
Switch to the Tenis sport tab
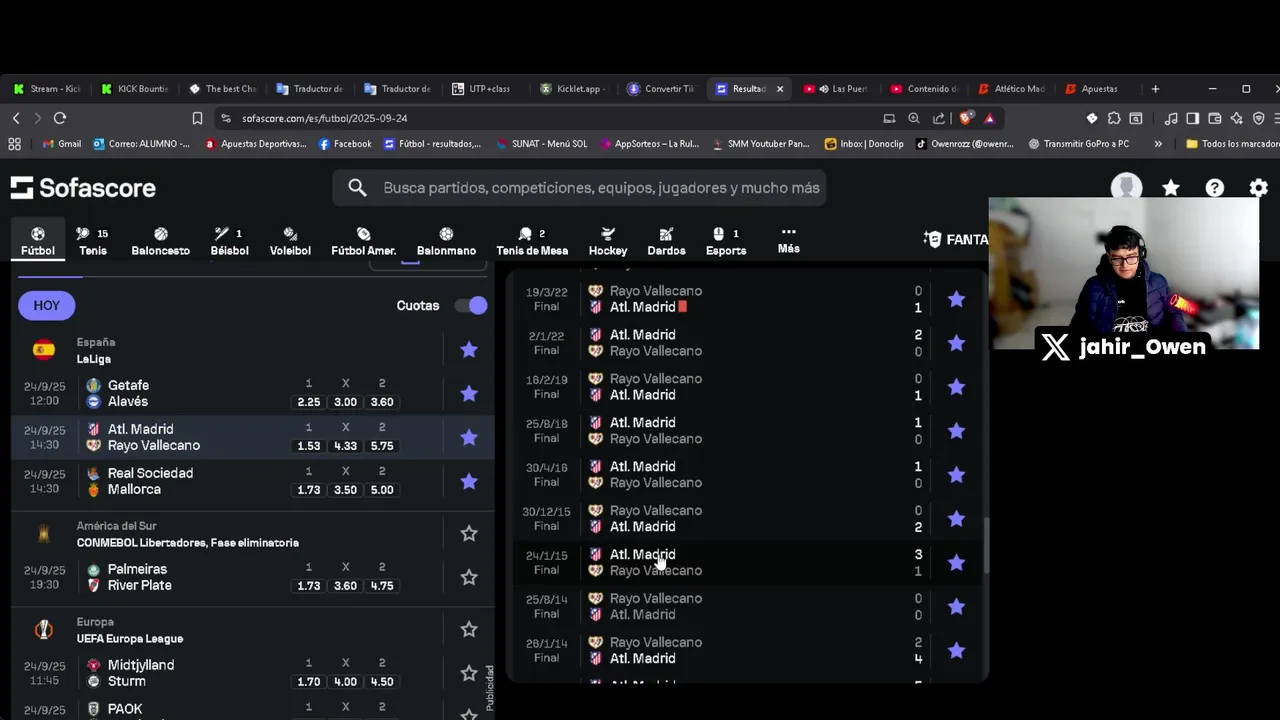(x=93, y=241)
